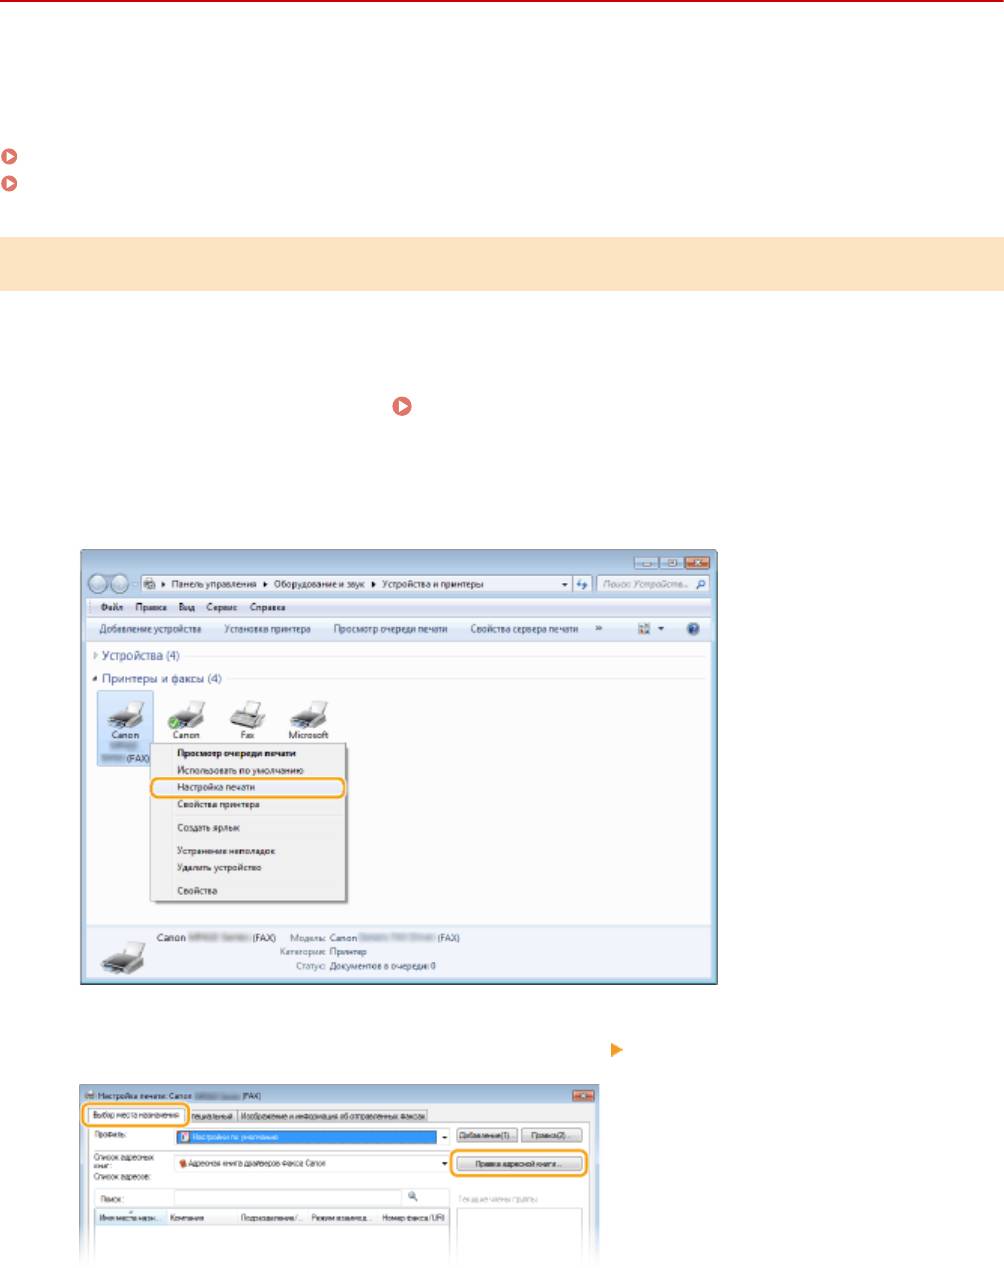The width and height of the screenshot is (1004, 1268).
Task: Open the address book list dropdown
Action: 445,1164
